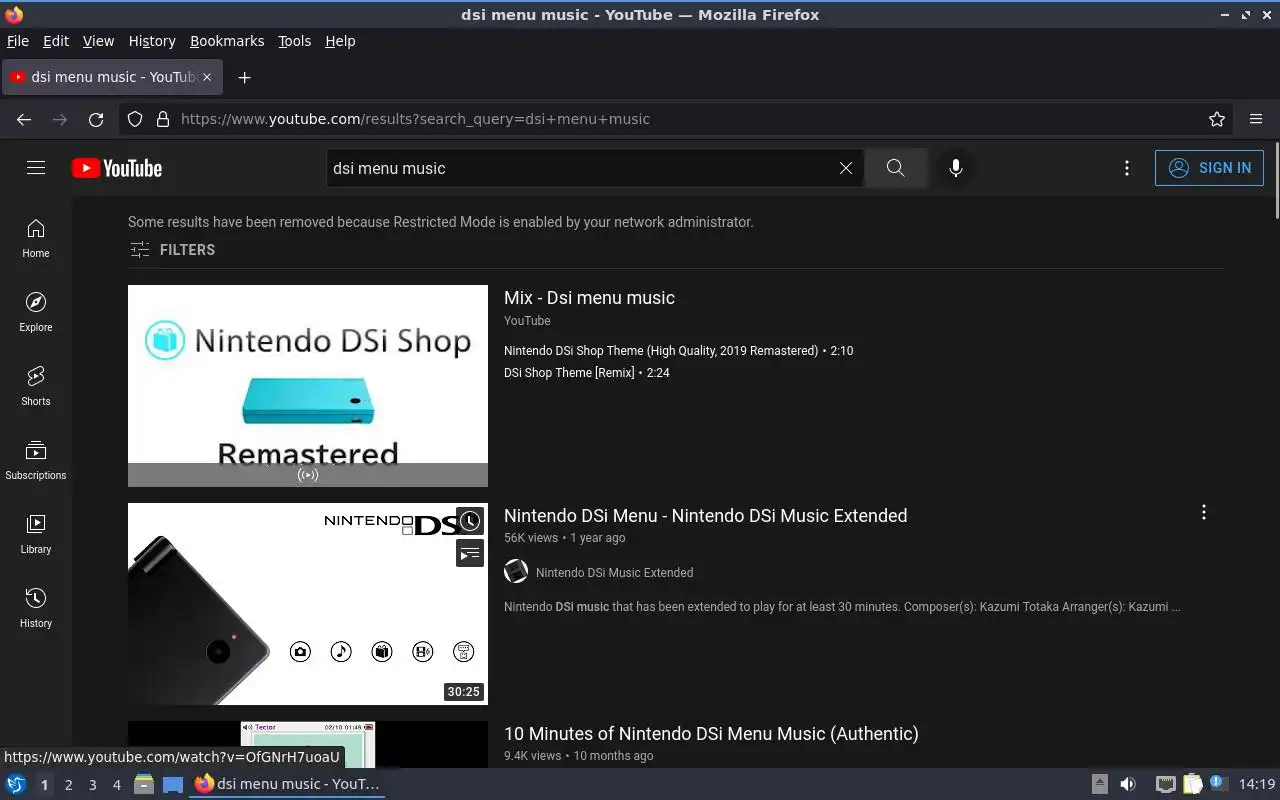1280x800 pixels.
Task: Click the taskbar clock showing 14:19
Action: pos(1257,784)
